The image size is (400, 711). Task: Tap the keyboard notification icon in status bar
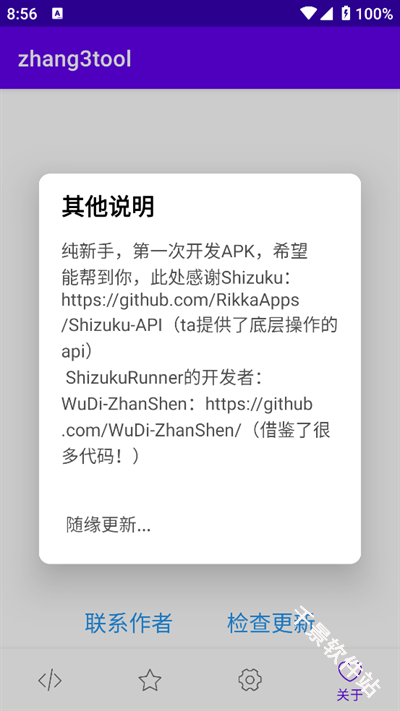58,14
